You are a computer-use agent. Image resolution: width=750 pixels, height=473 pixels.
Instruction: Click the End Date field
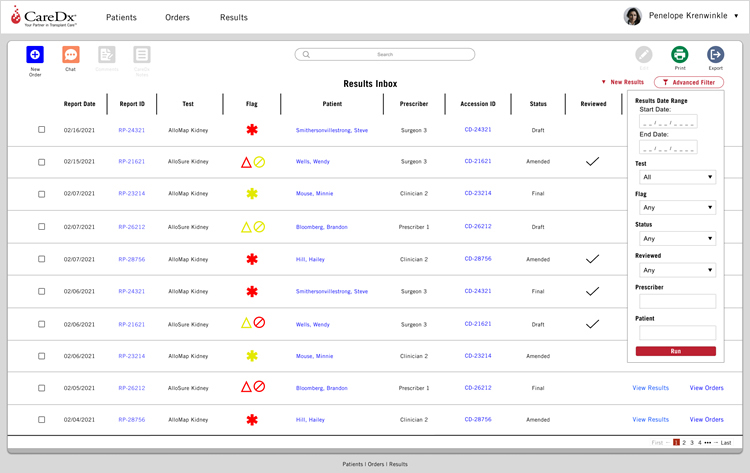[x=668, y=147]
